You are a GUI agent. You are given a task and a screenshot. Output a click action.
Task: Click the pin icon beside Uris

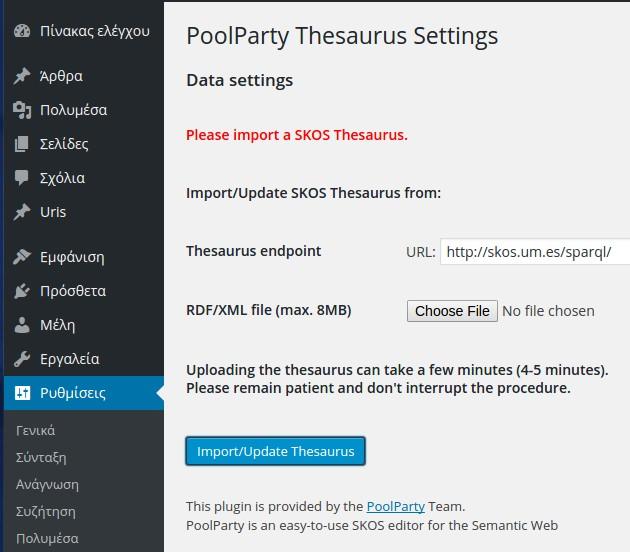22,212
